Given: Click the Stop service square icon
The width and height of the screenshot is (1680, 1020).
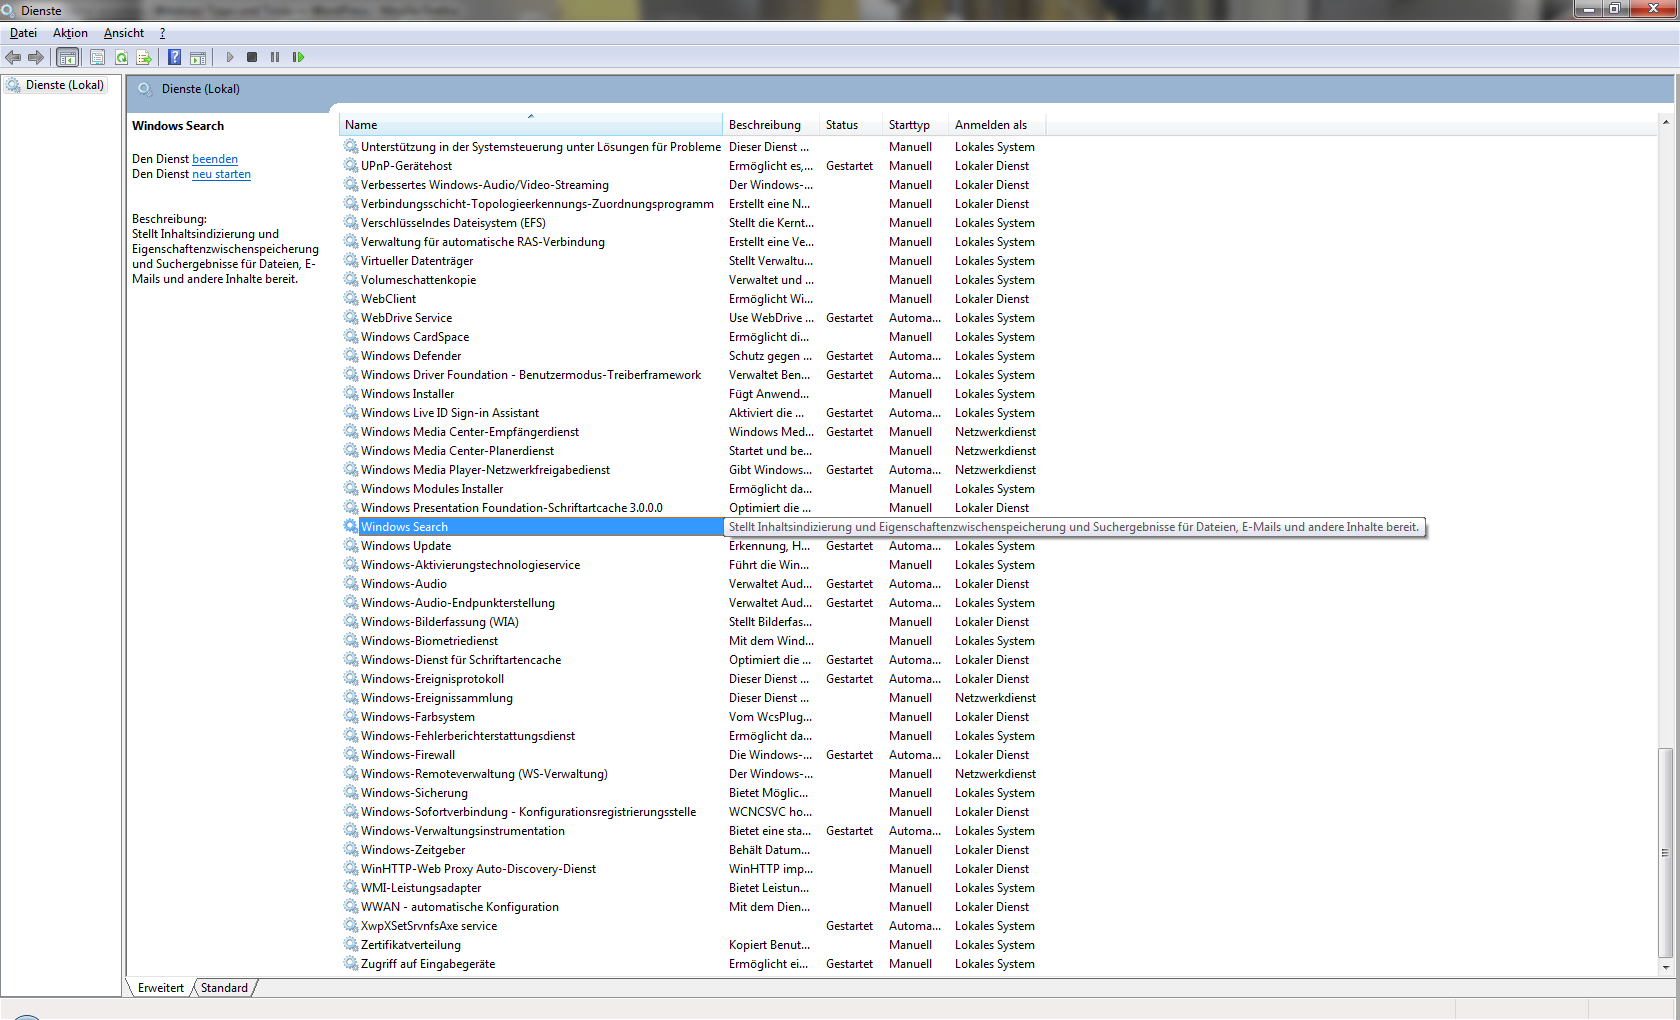Looking at the screenshot, I should coord(252,57).
